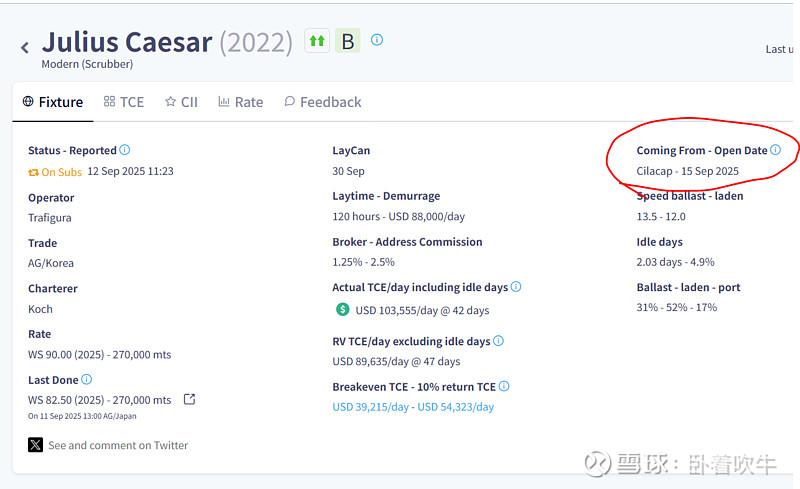800x489 pixels.
Task: Click USD 103,555/day @ 42 days value
Action: (x=422, y=310)
